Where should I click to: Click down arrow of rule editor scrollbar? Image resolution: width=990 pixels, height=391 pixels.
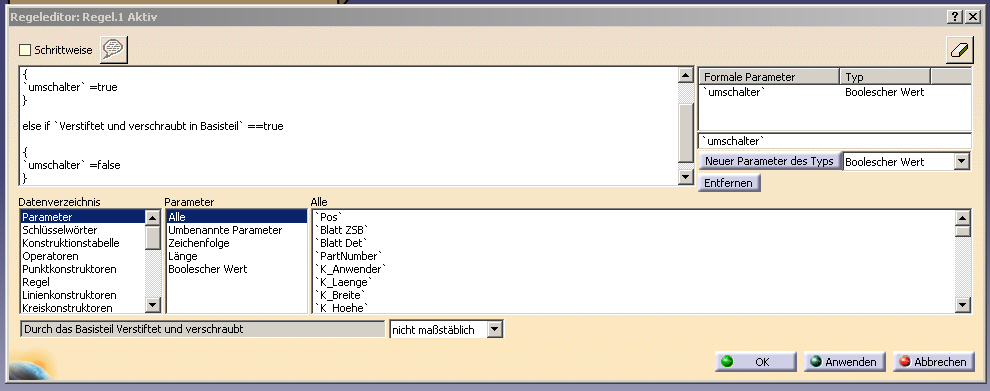[686, 177]
